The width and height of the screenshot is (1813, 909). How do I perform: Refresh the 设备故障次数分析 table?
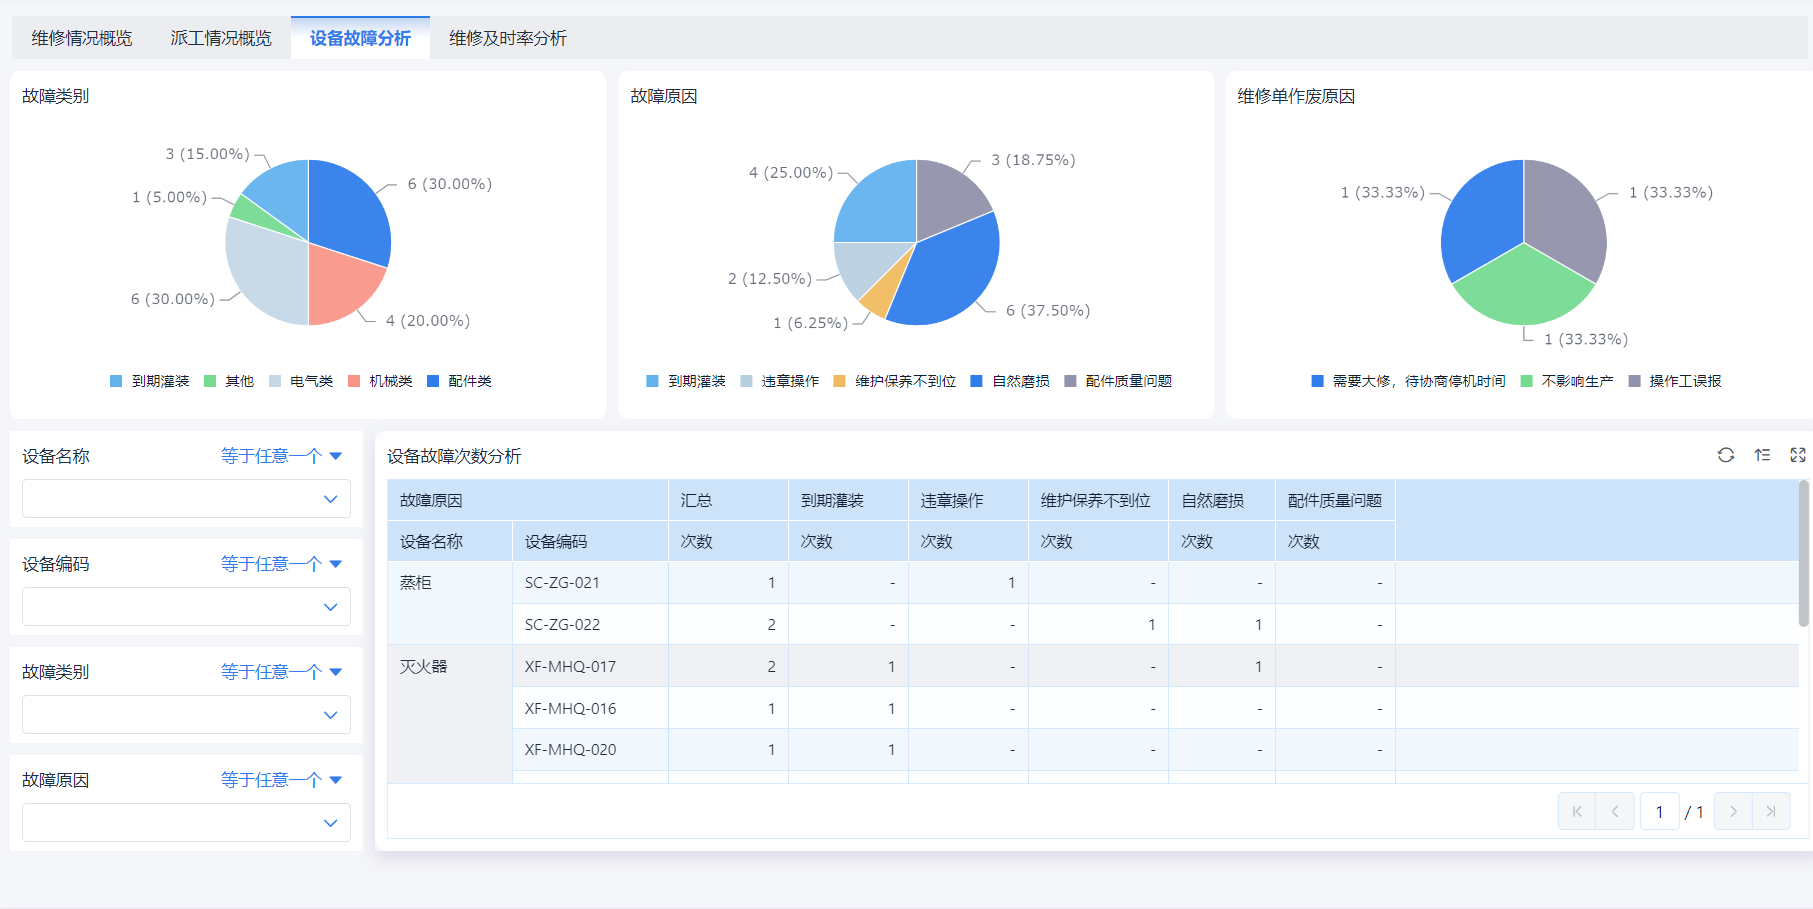pyautogui.click(x=1726, y=455)
